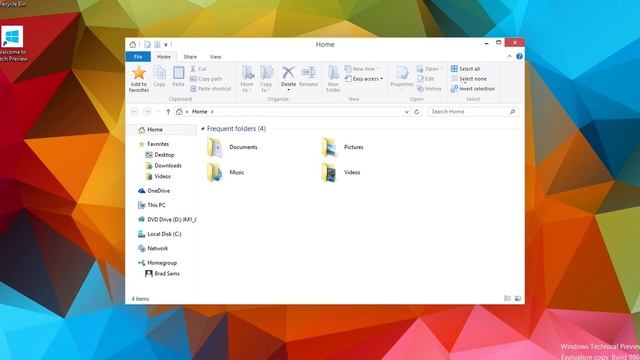Minimize the ribbon with the chevron
This screenshot has height=360, width=640.
coord(509,56)
